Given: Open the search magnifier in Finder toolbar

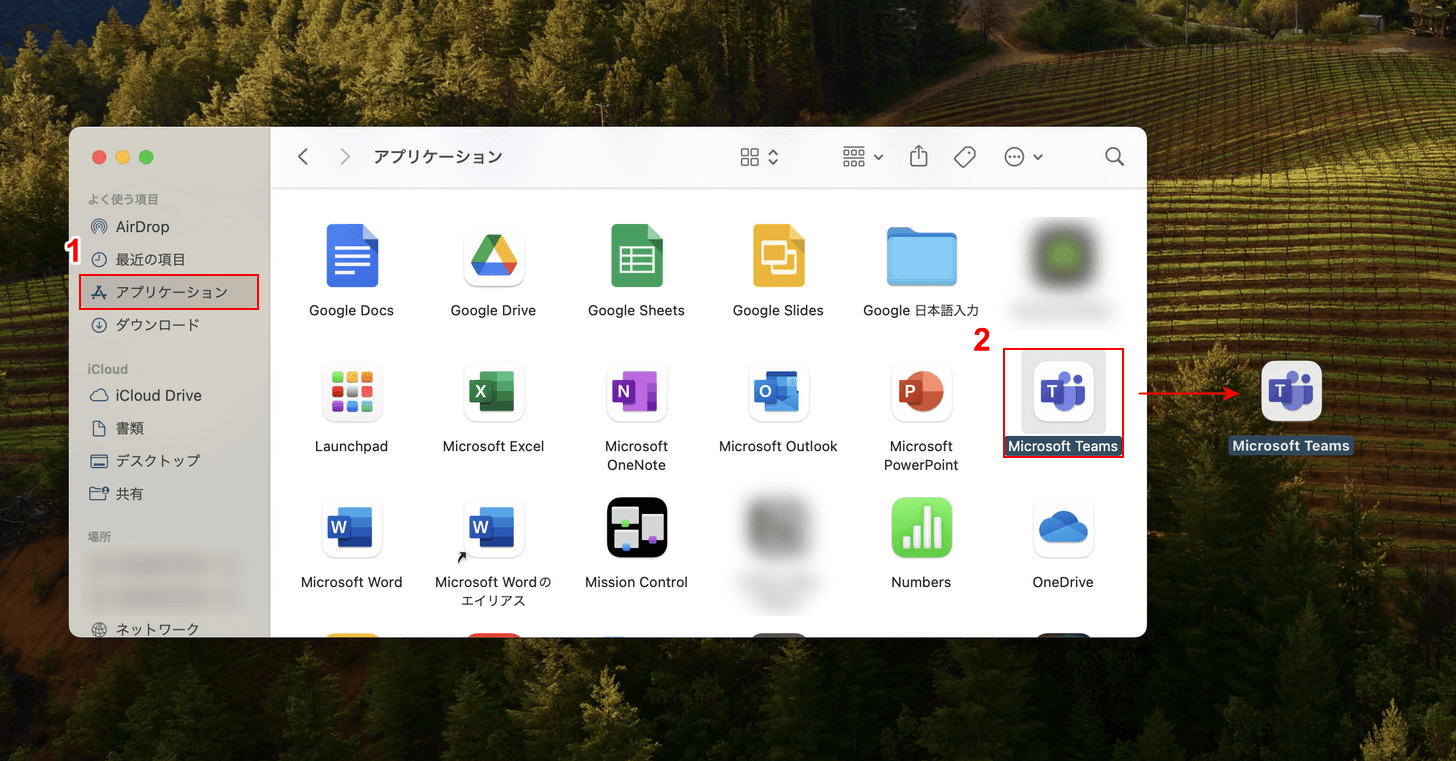Looking at the screenshot, I should pyautogui.click(x=1114, y=157).
